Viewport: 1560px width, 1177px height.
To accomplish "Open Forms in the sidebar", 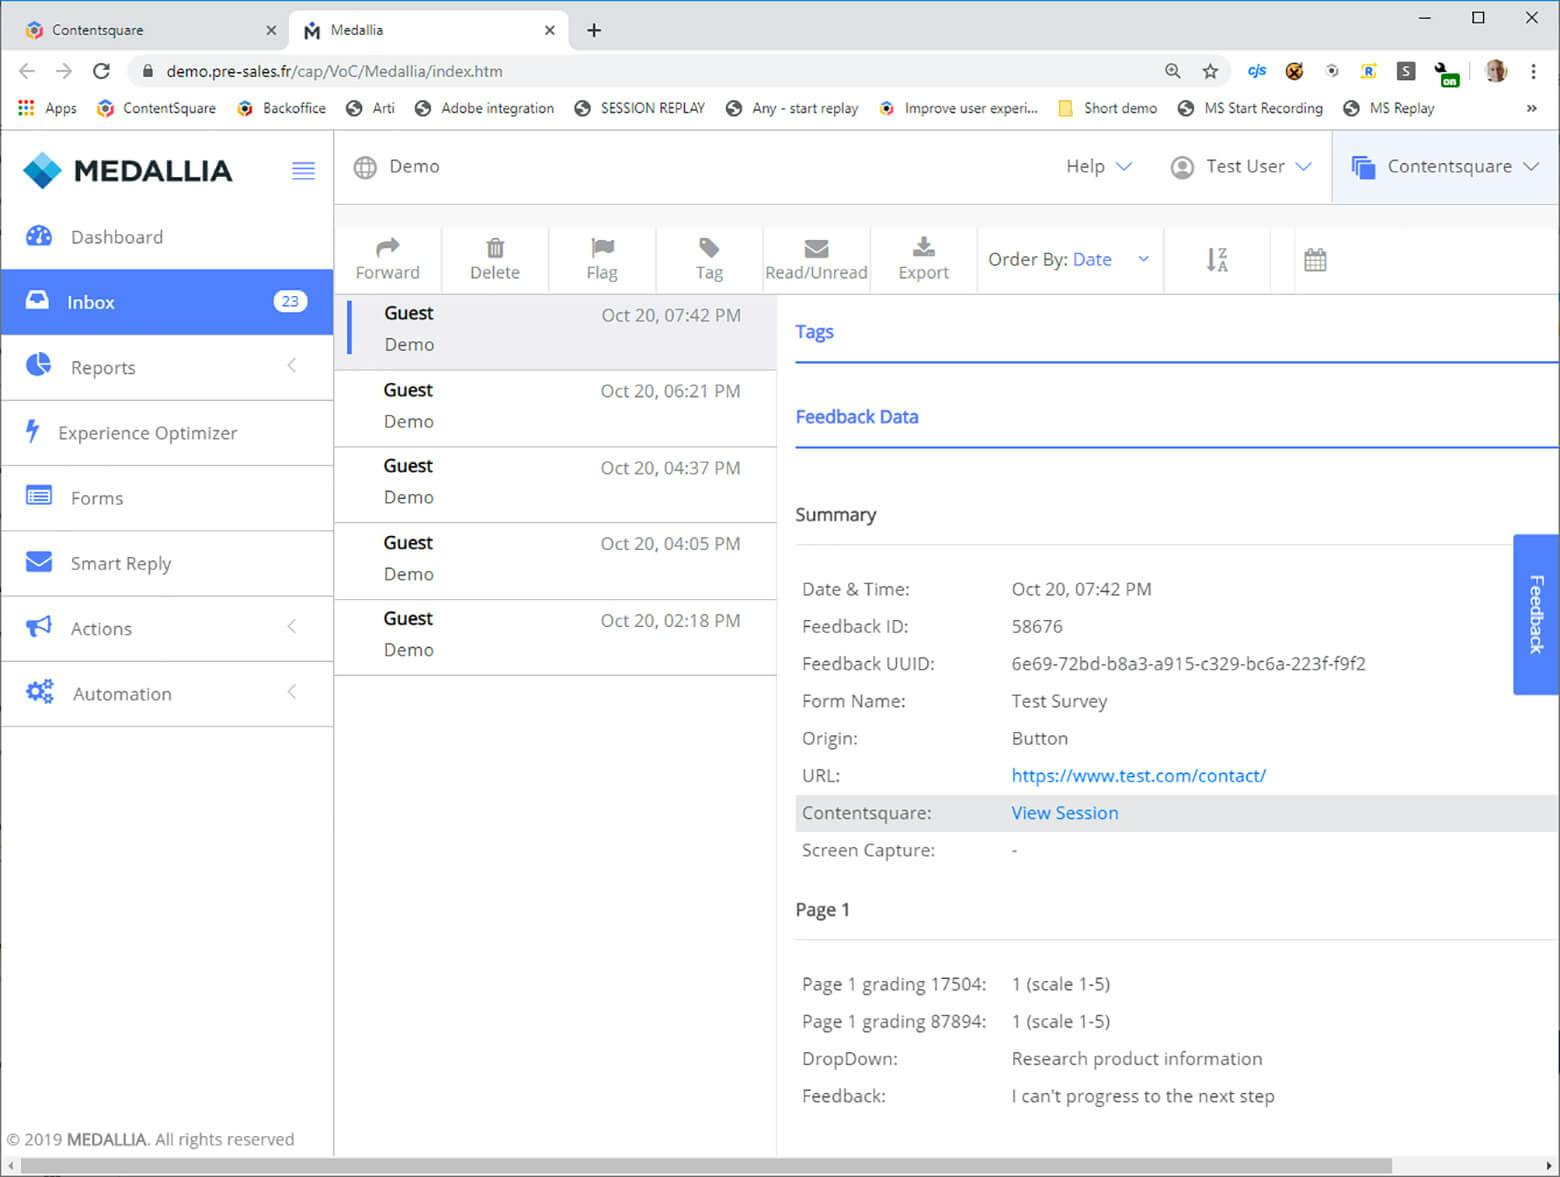I will (x=167, y=498).
